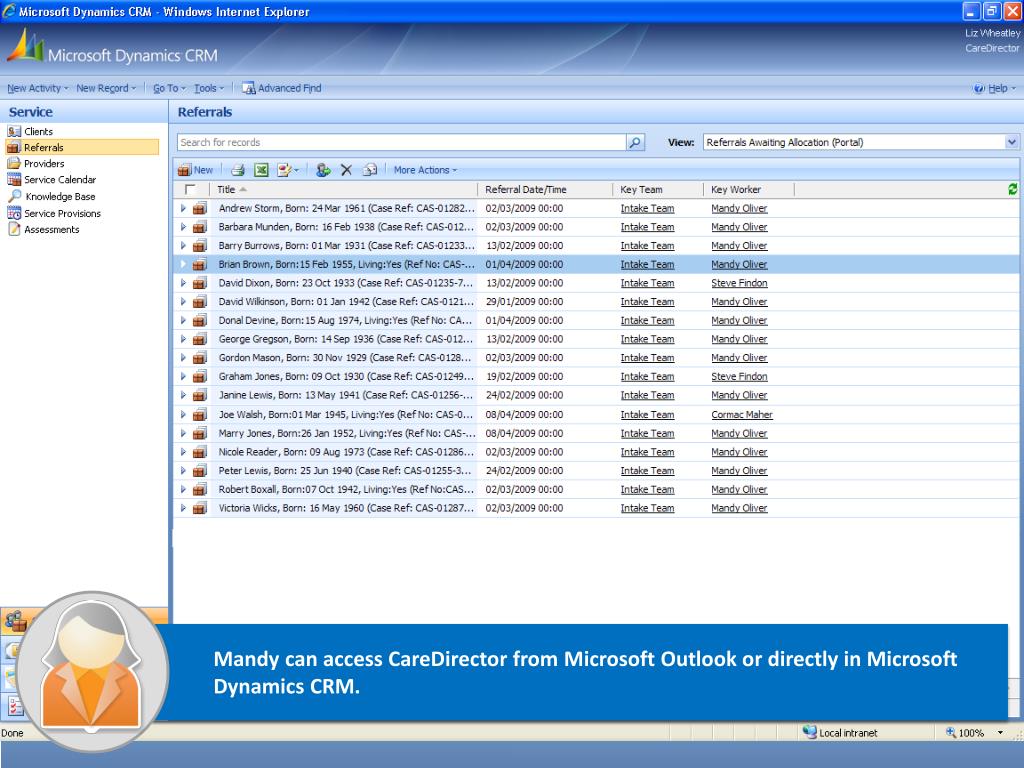The height and width of the screenshot is (768, 1024).
Task: Open Steve Findon link on Graham Jones row
Action: click(739, 377)
